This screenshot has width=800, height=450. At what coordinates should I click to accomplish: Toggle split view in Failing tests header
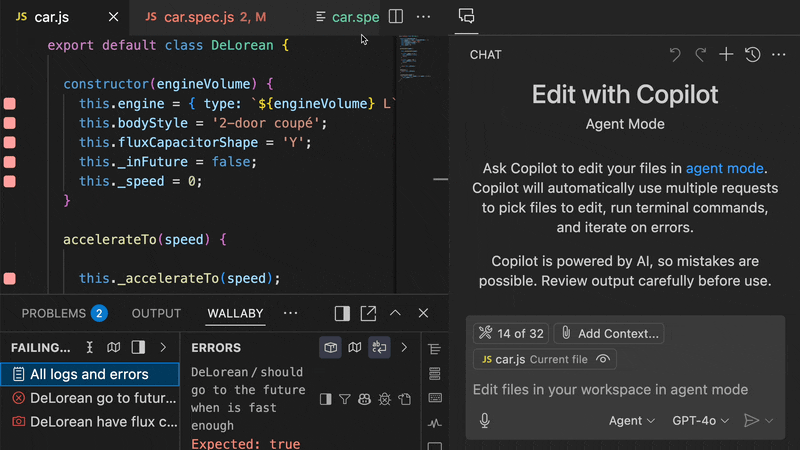(138, 347)
